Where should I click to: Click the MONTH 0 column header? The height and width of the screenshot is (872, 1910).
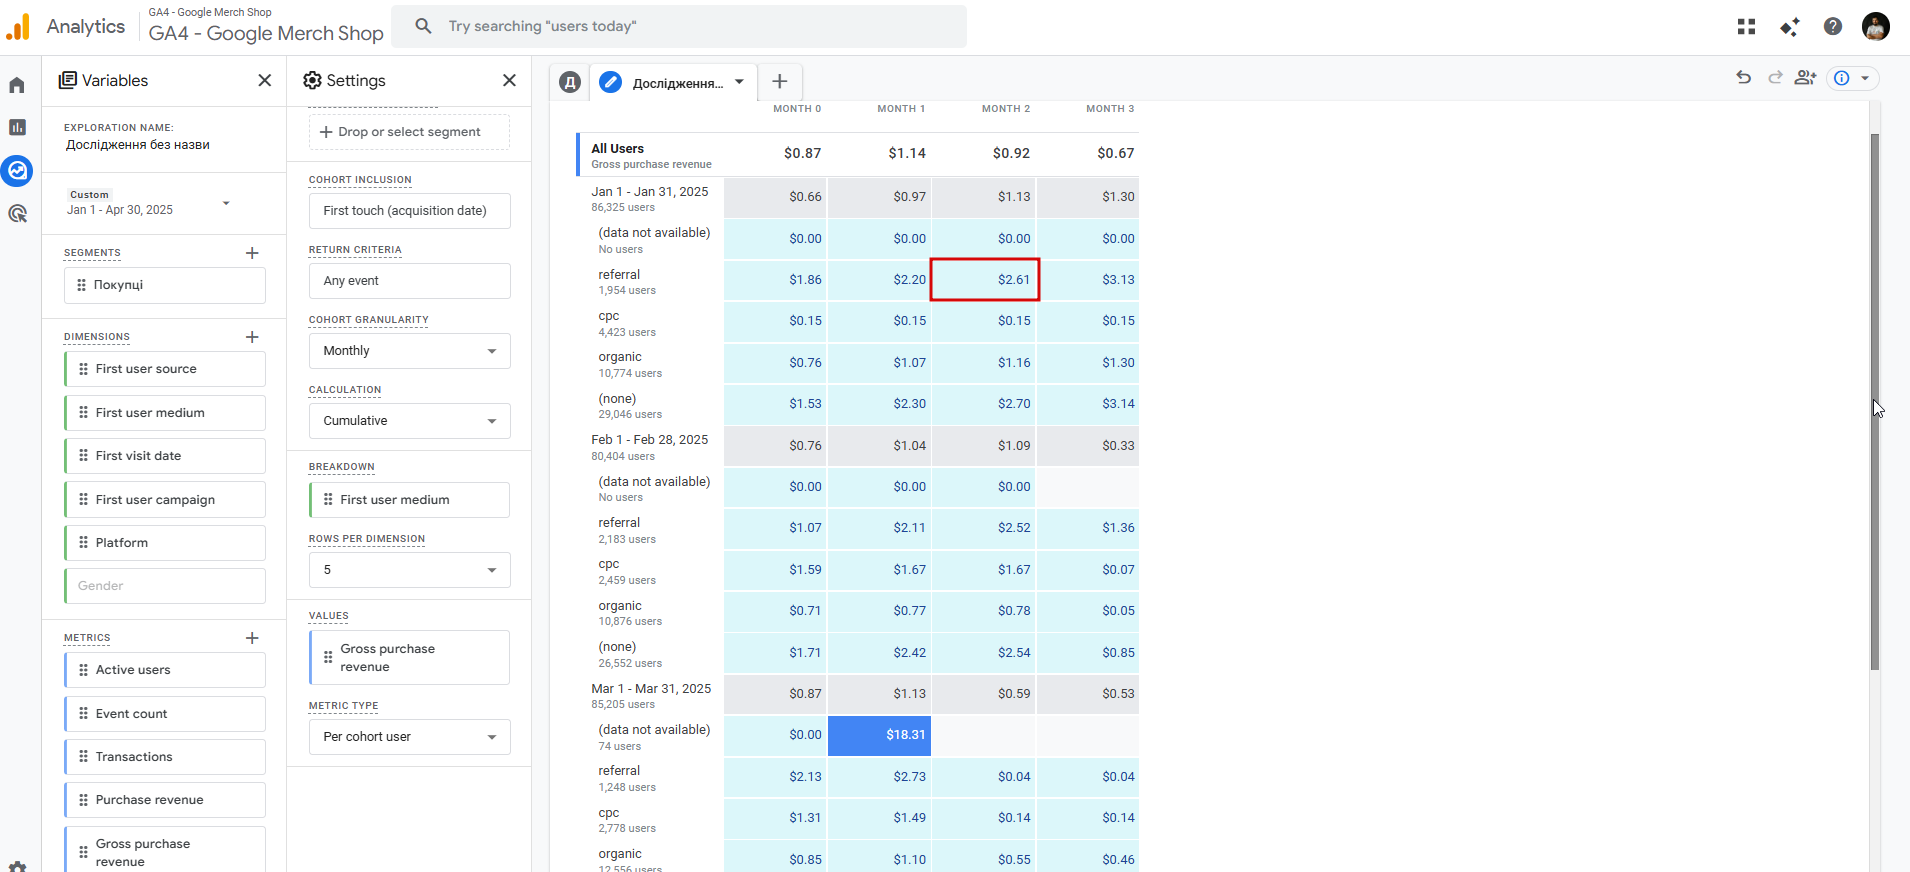pyautogui.click(x=797, y=109)
